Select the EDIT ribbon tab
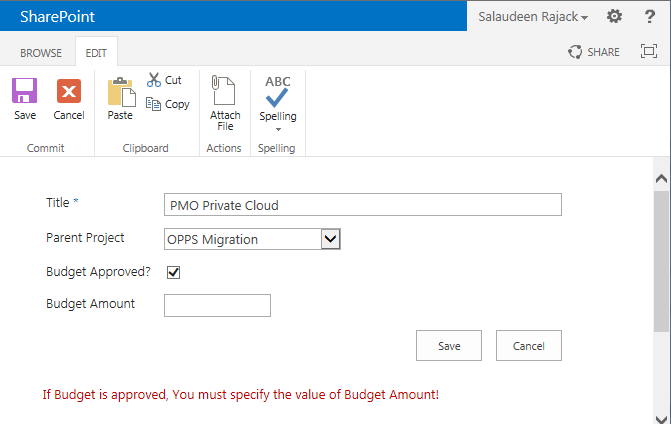Image resolution: width=671 pixels, height=424 pixels. [96, 53]
